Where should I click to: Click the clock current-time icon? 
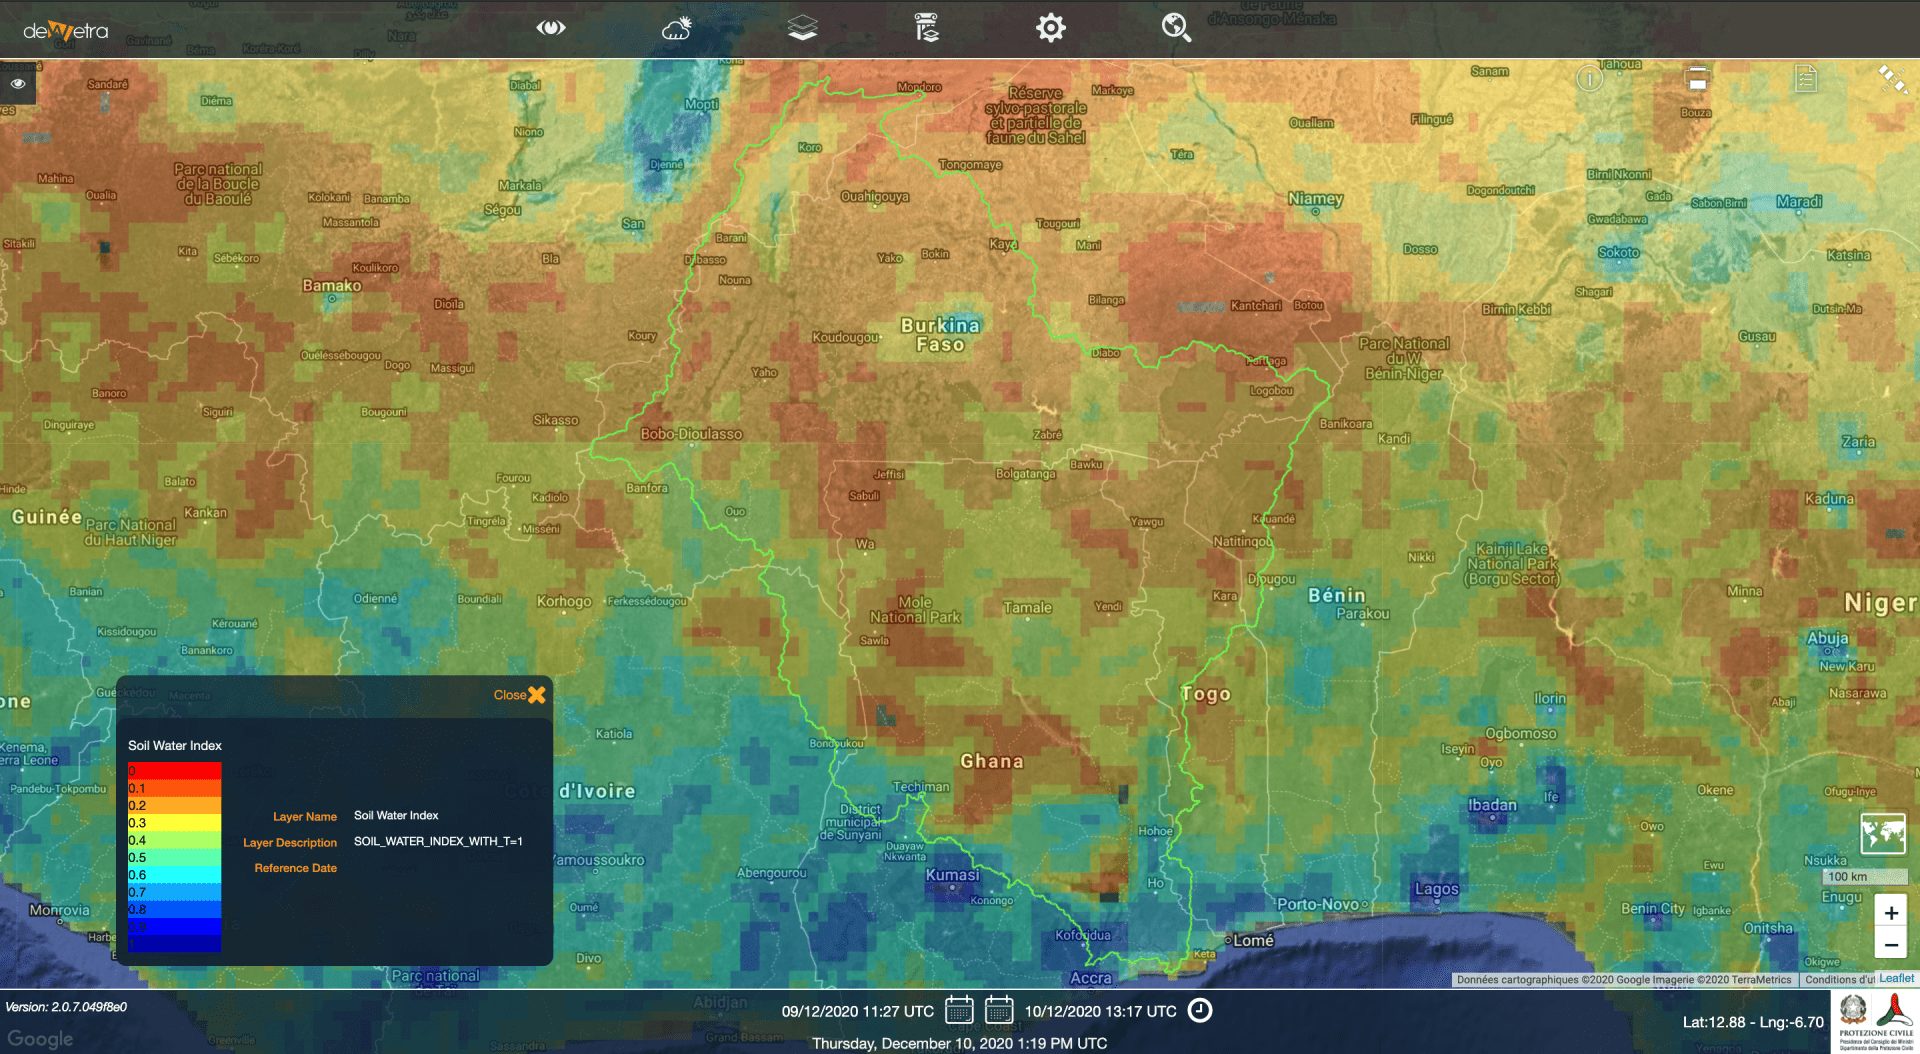1200,1011
